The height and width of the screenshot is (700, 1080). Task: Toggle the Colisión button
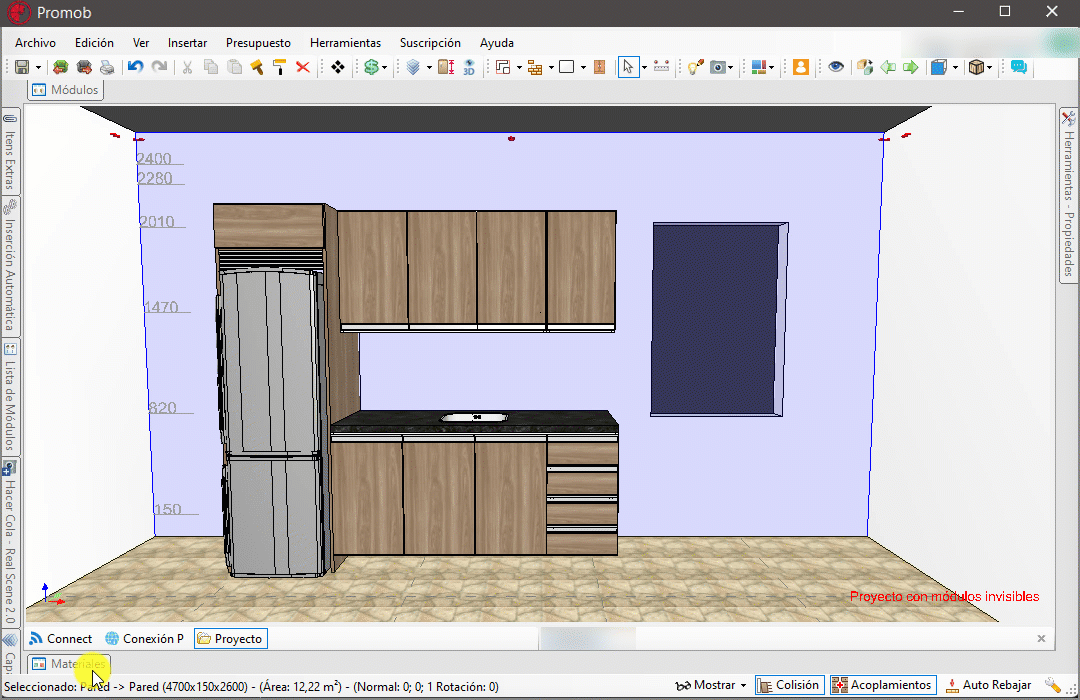coord(789,685)
